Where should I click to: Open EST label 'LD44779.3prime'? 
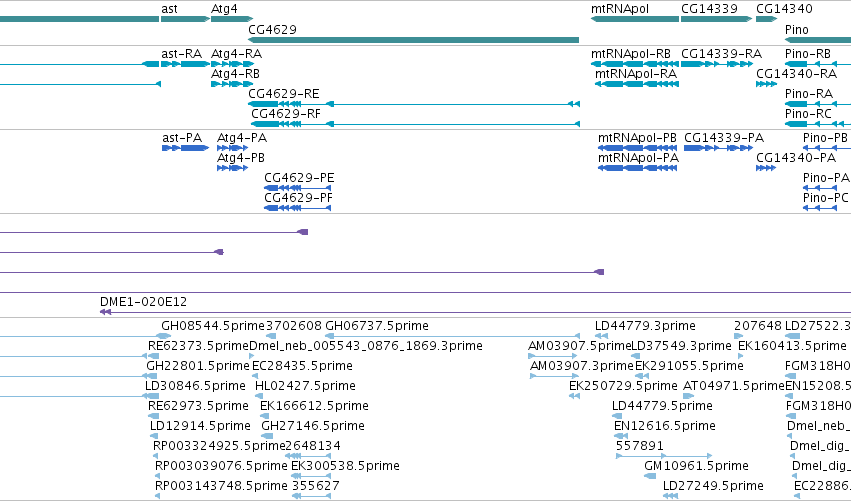pyautogui.click(x=645, y=326)
